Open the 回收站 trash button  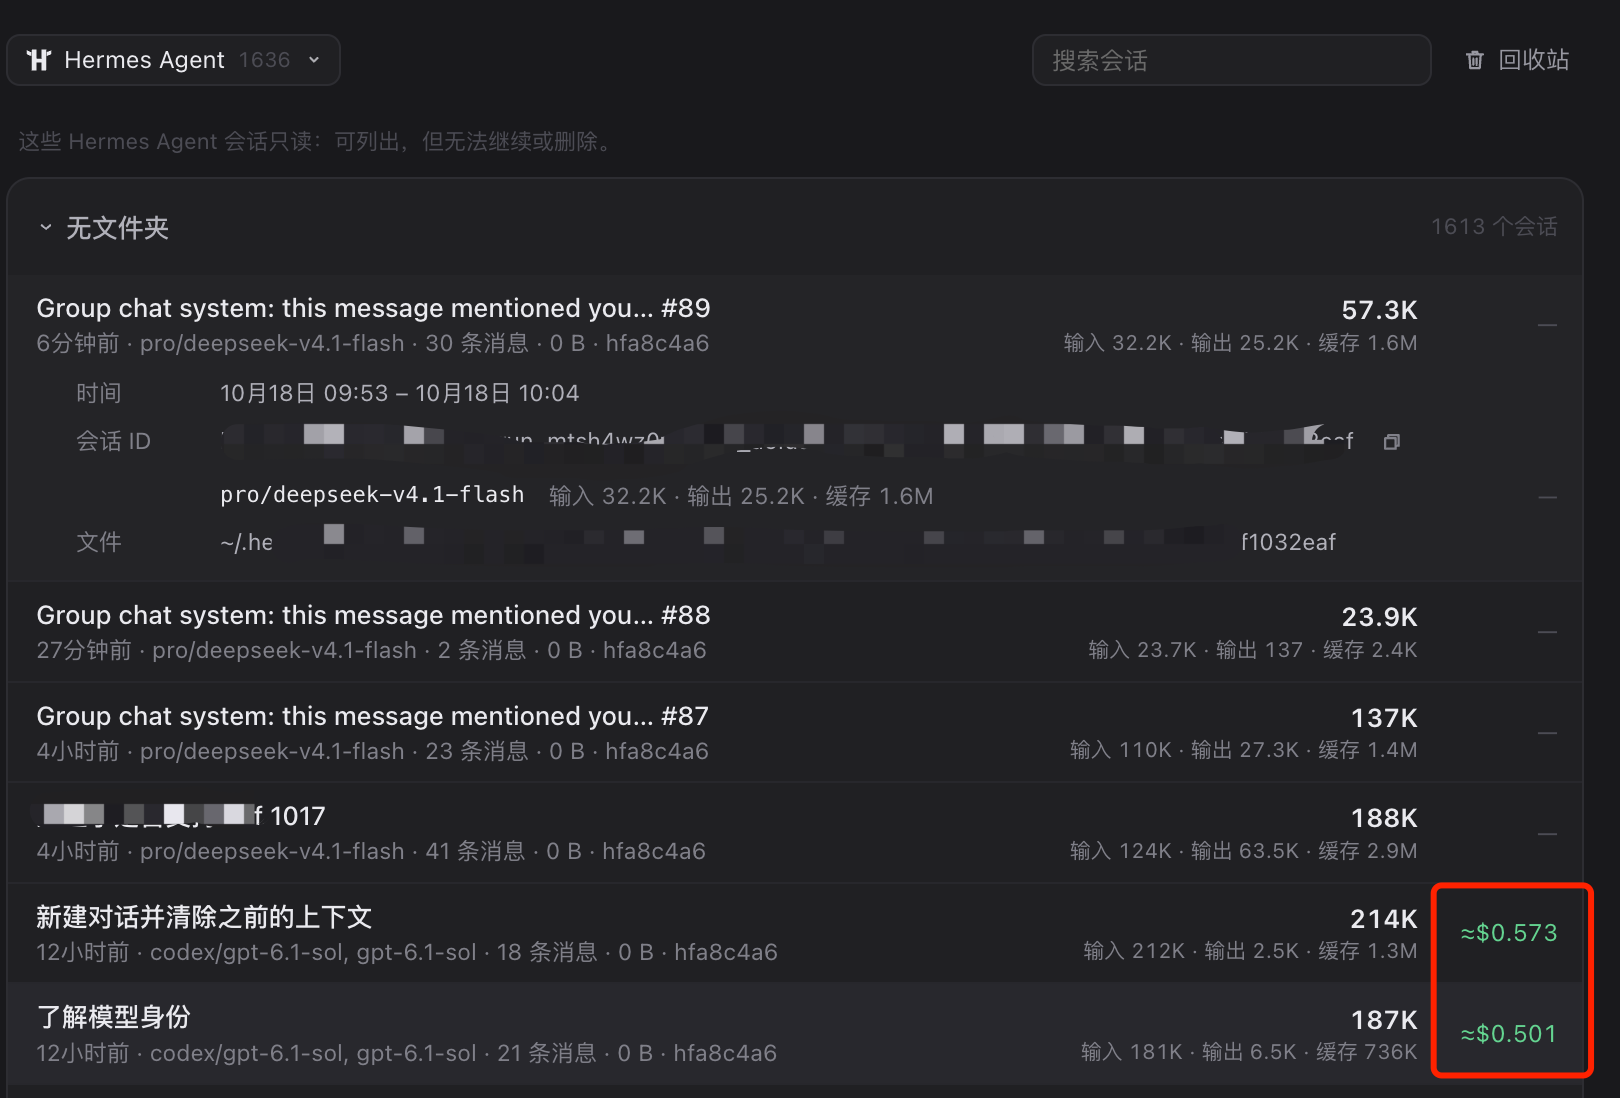[1517, 60]
